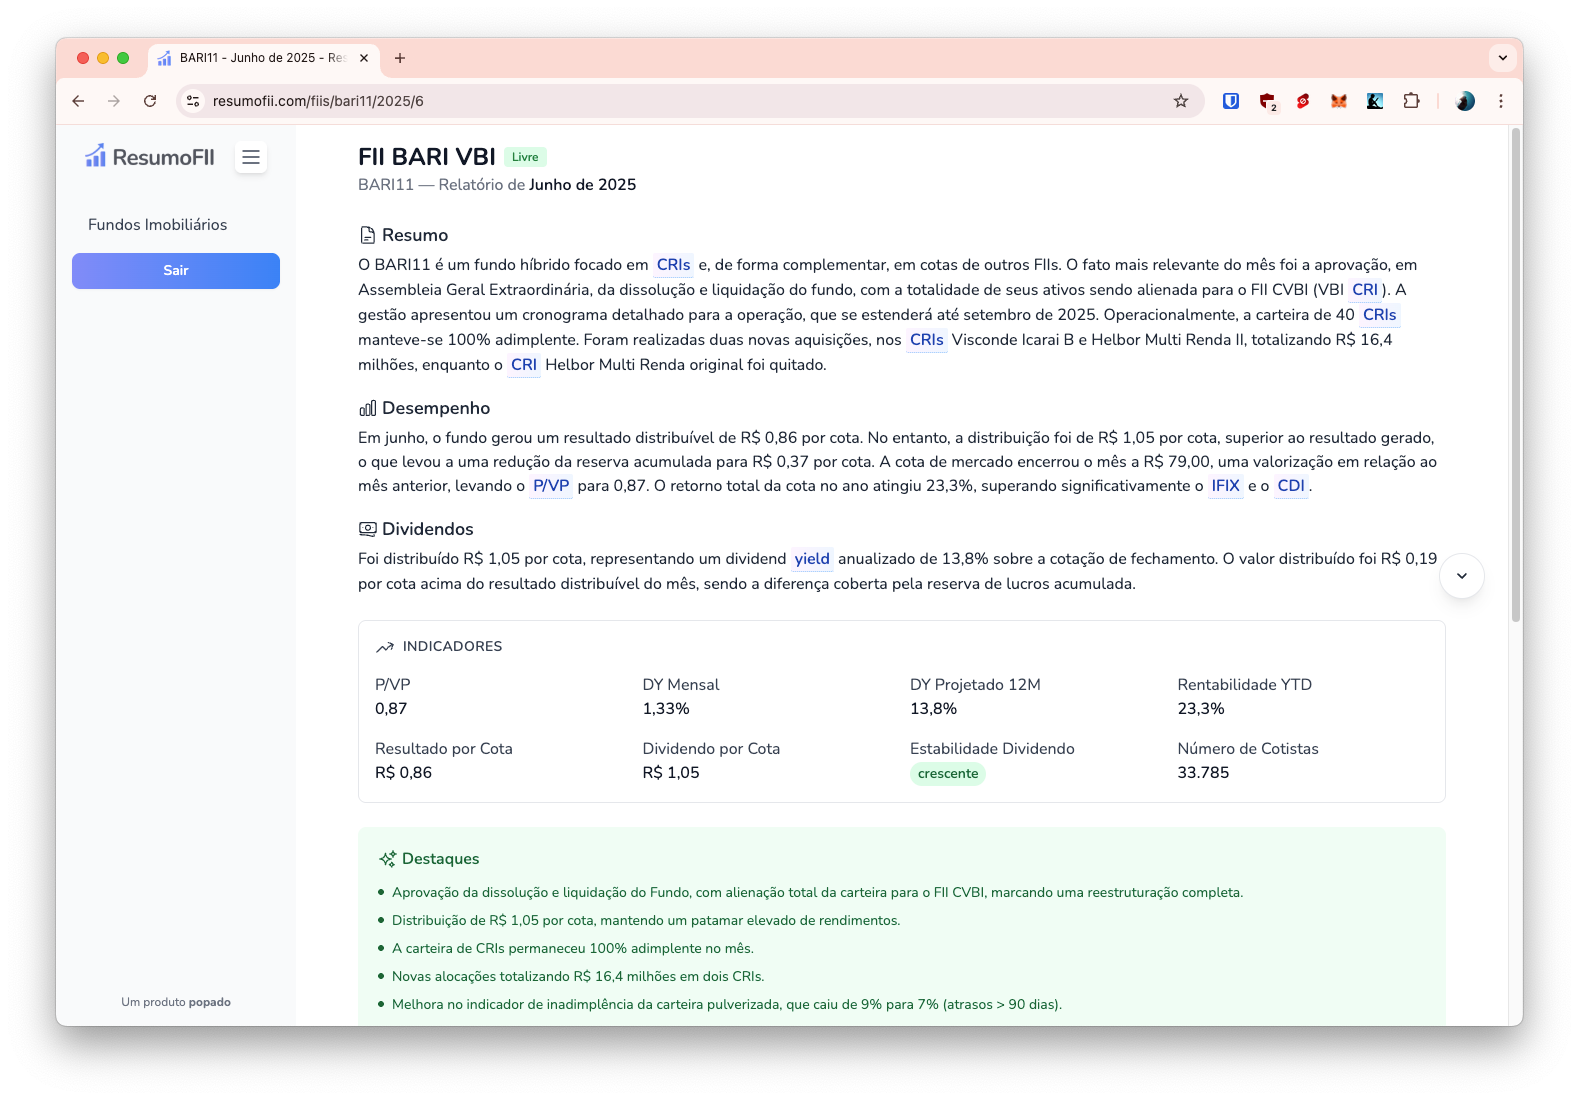1579x1100 pixels.
Task: Open the red shield extension with badge
Action: pos(1268,101)
